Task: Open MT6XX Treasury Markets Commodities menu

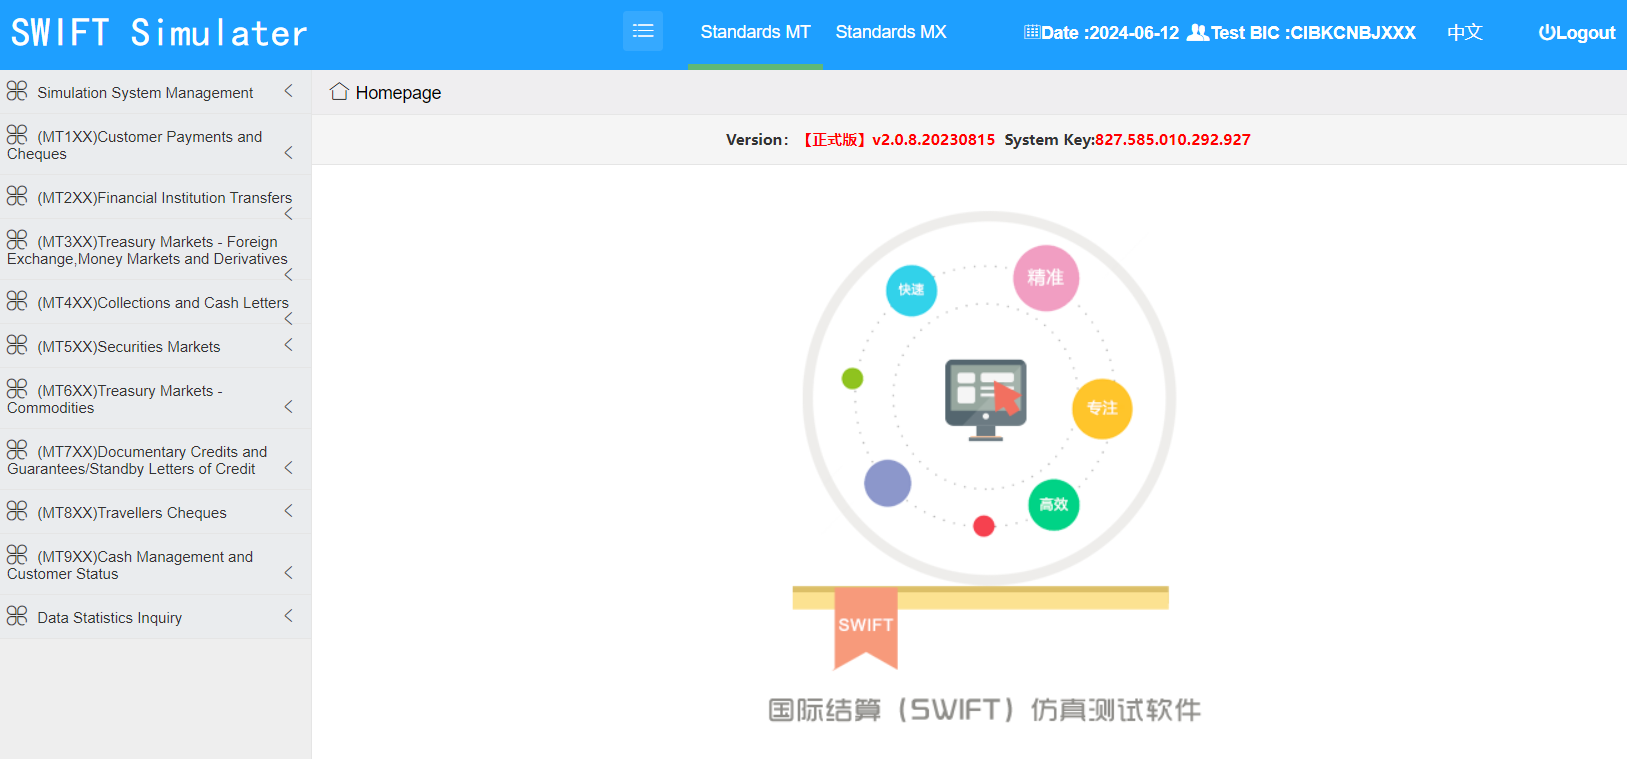Action: click(x=155, y=399)
